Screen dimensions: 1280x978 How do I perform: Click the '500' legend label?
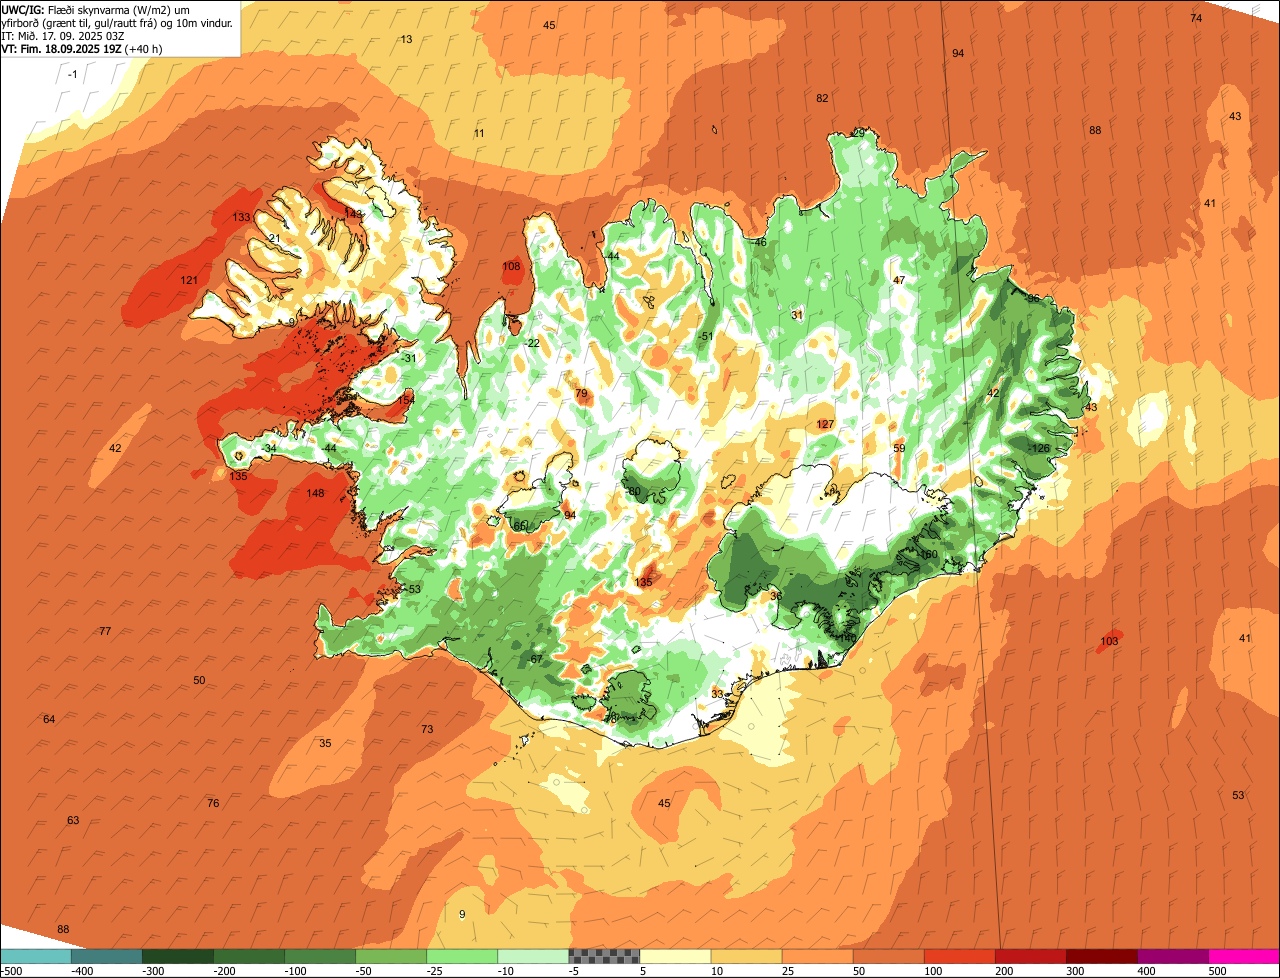click(x=1217, y=971)
